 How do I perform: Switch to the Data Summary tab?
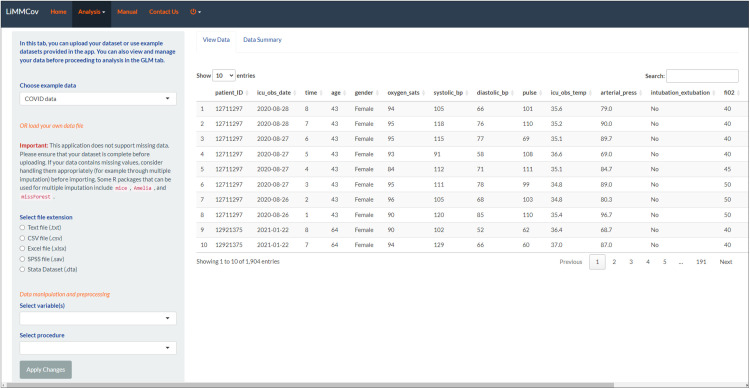(262, 40)
